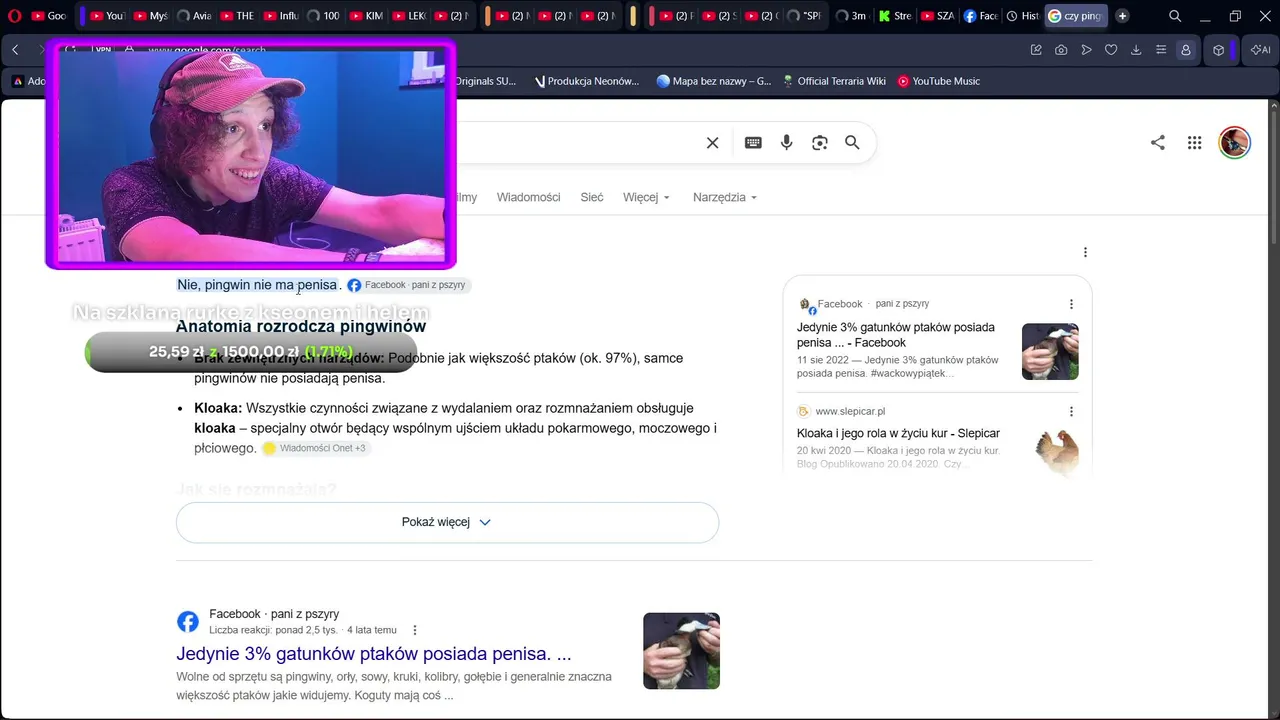The image size is (1280, 720).
Task: Switch to the History browser tab
Action: point(1023,16)
